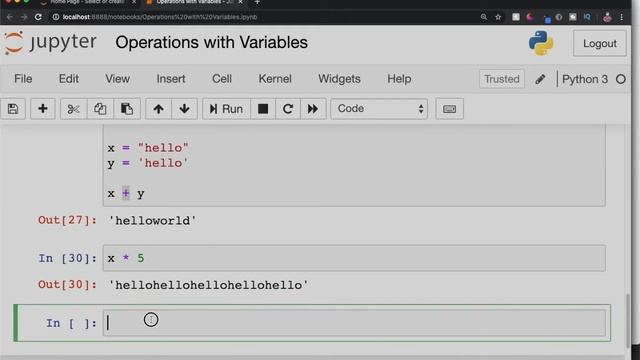Restart kernel and run all with fast-forward icon
This screenshot has width=640, height=360.
[313, 109]
